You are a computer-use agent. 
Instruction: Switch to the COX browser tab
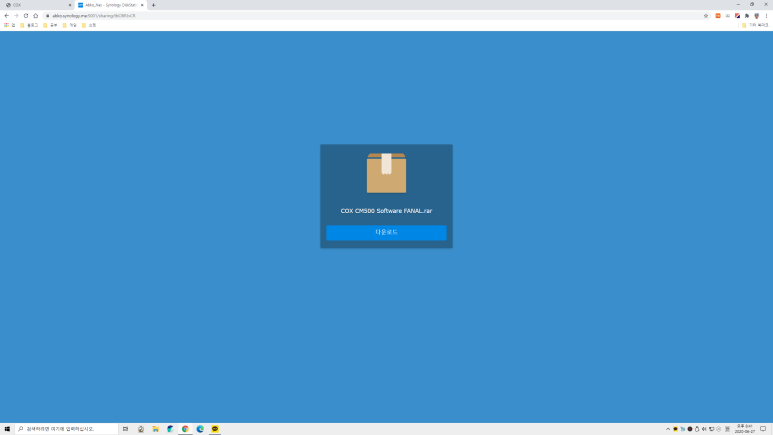click(37, 5)
